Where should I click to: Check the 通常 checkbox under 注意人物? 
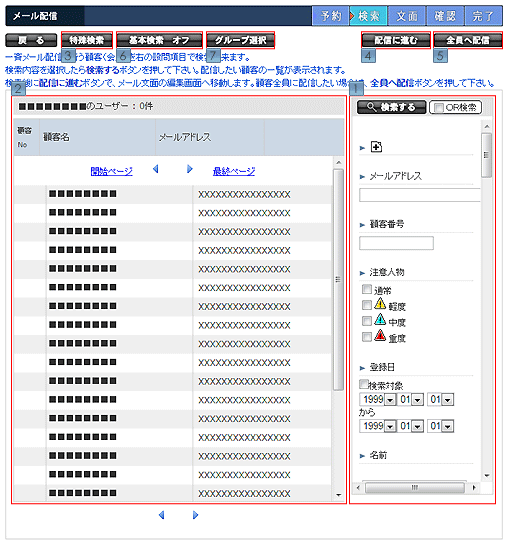point(367,289)
